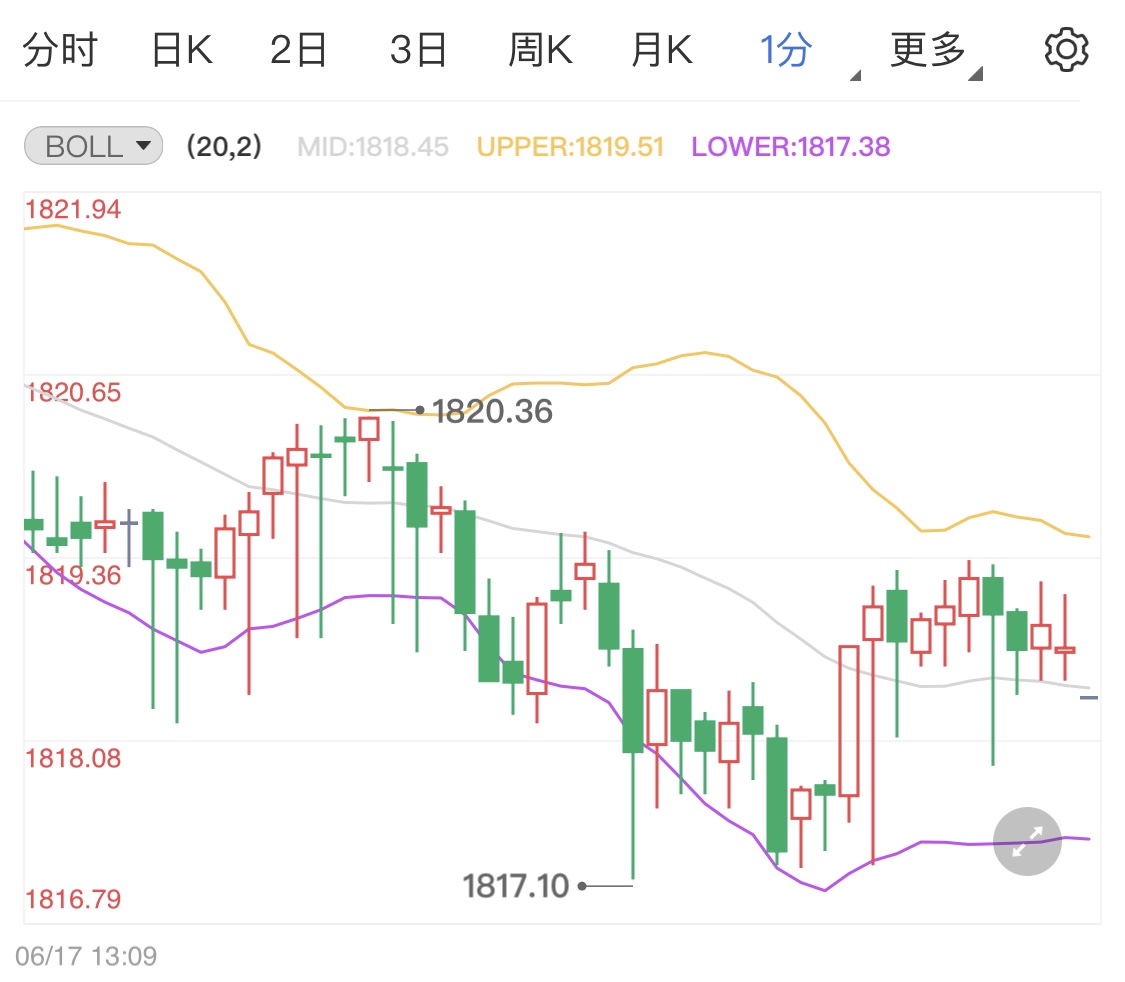The height and width of the screenshot is (982, 1125).
Task: Click the 1820.65 axis label
Action: pos(73,392)
